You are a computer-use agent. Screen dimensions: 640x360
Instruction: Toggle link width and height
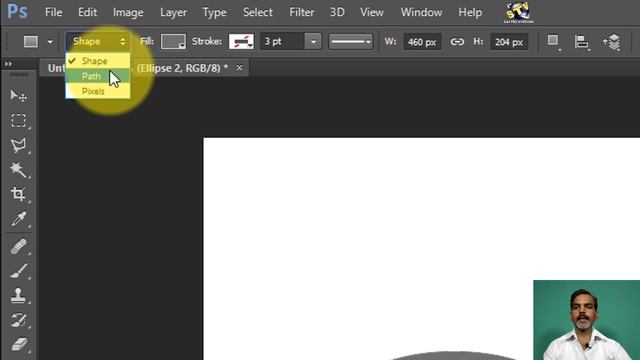[457, 42]
